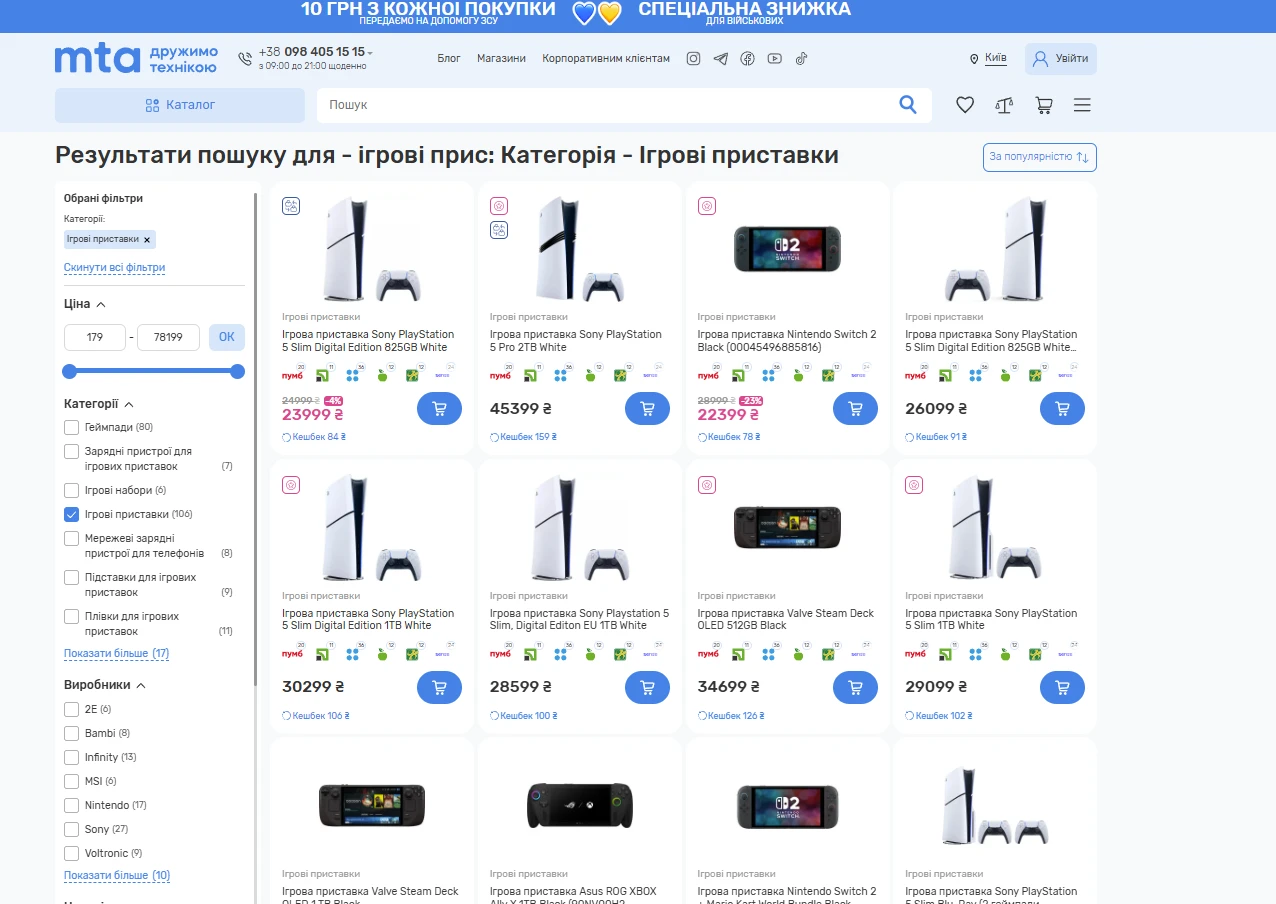Apply price range with OK button
The height and width of the screenshot is (904, 1276).
(x=227, y=337)
